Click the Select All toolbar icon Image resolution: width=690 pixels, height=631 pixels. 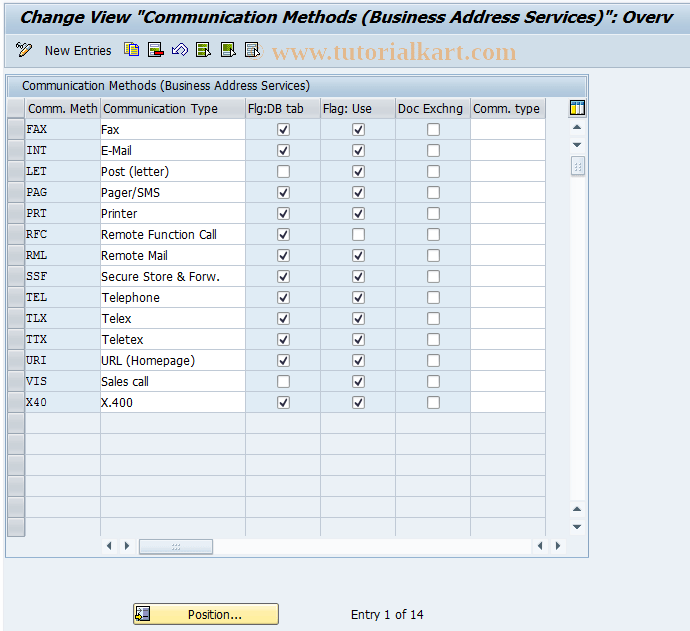(203, 50)
